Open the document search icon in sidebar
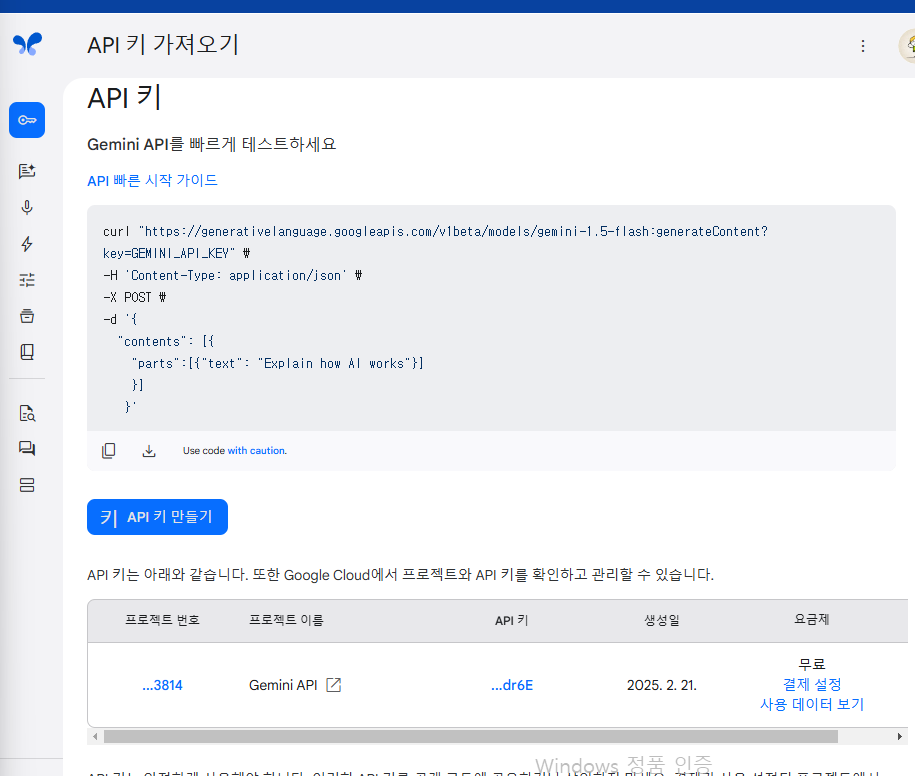The height and width of the screenshot is (776, 915). pyautogui.click(x=27, y=413)
